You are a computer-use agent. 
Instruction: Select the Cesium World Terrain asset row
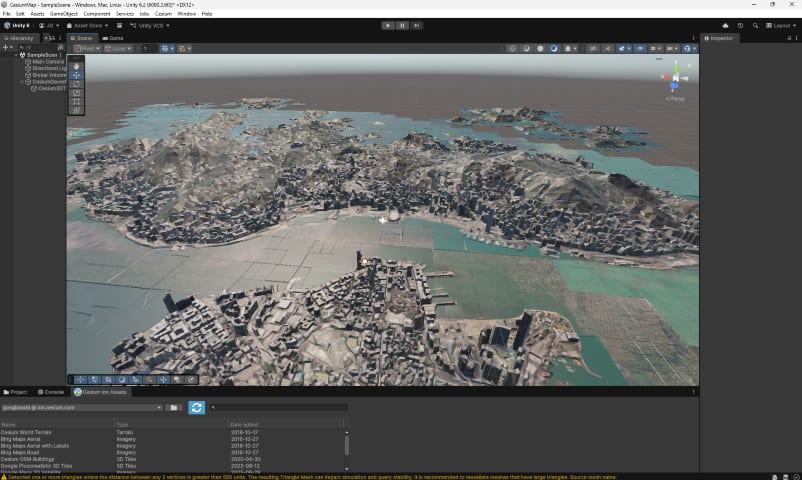pyautogui.click(x=173, y=432)
